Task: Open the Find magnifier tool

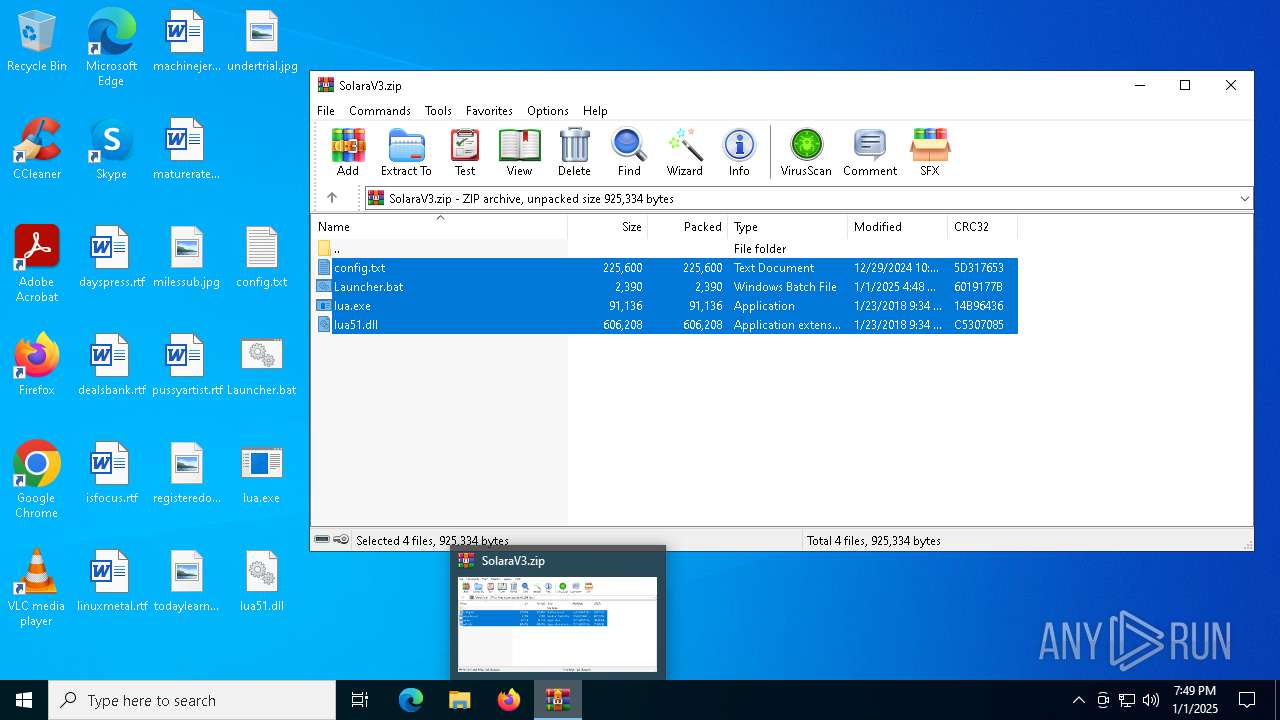Action: 629,153
